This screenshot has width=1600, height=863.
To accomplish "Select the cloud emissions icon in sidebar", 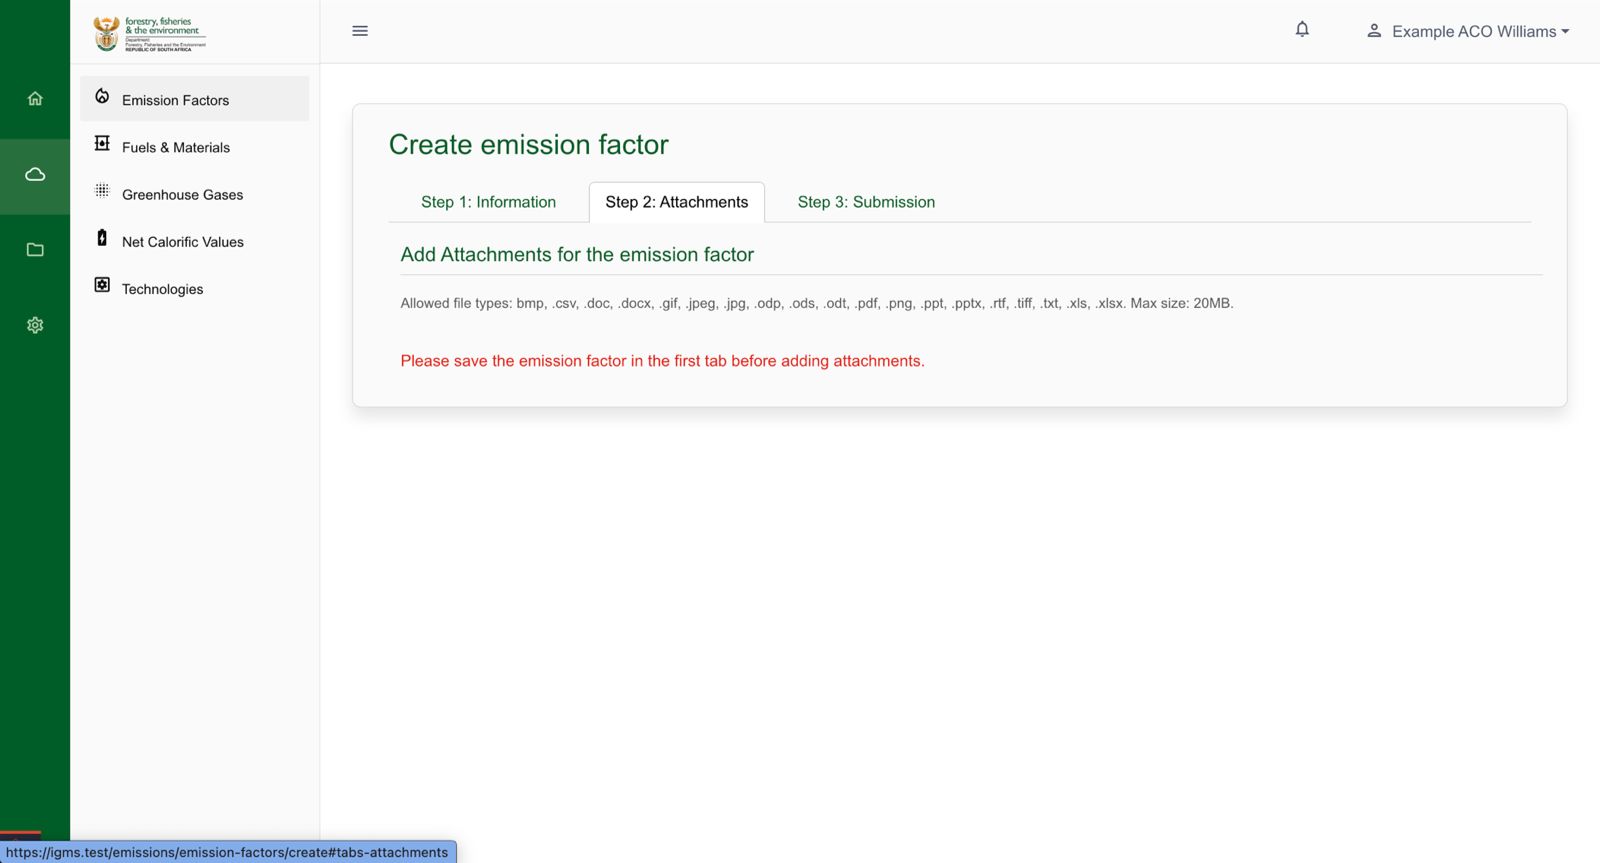I will [x=35, y=175].
